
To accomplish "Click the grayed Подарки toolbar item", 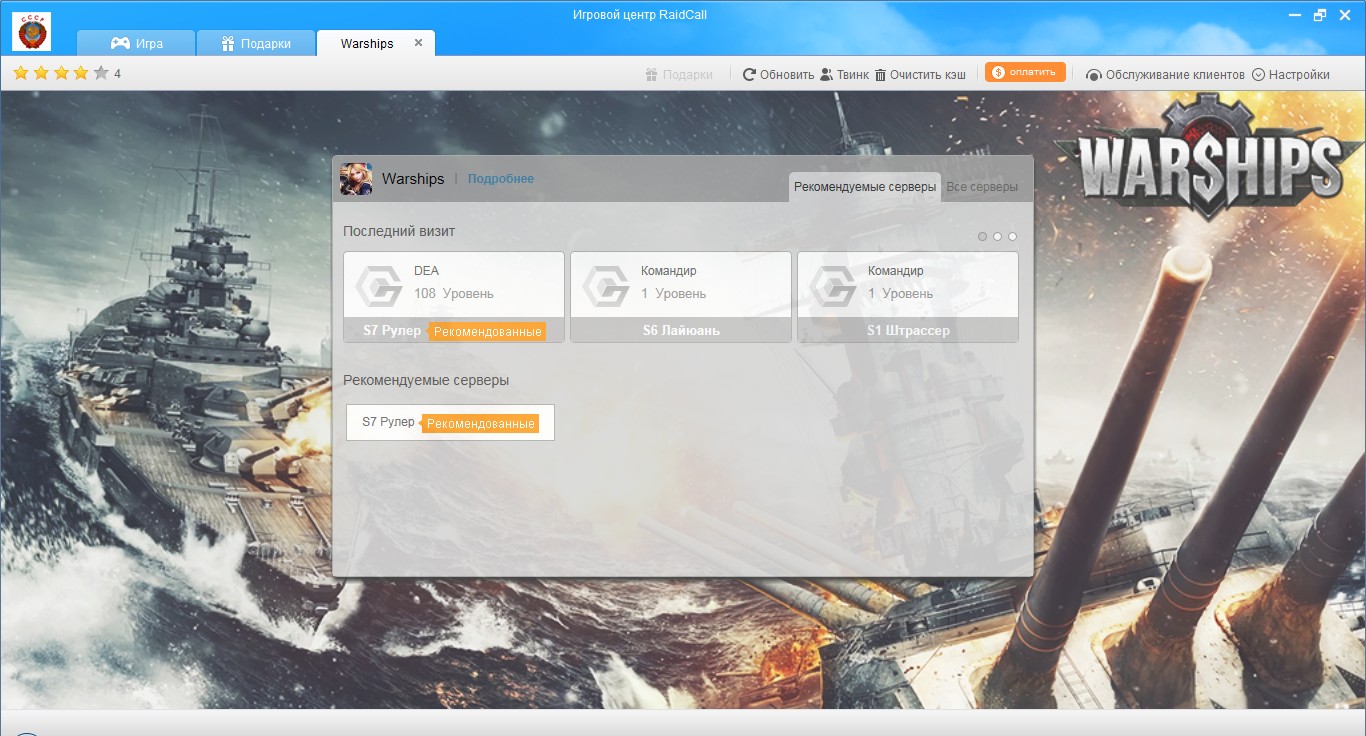I will (x=679, y=74).
